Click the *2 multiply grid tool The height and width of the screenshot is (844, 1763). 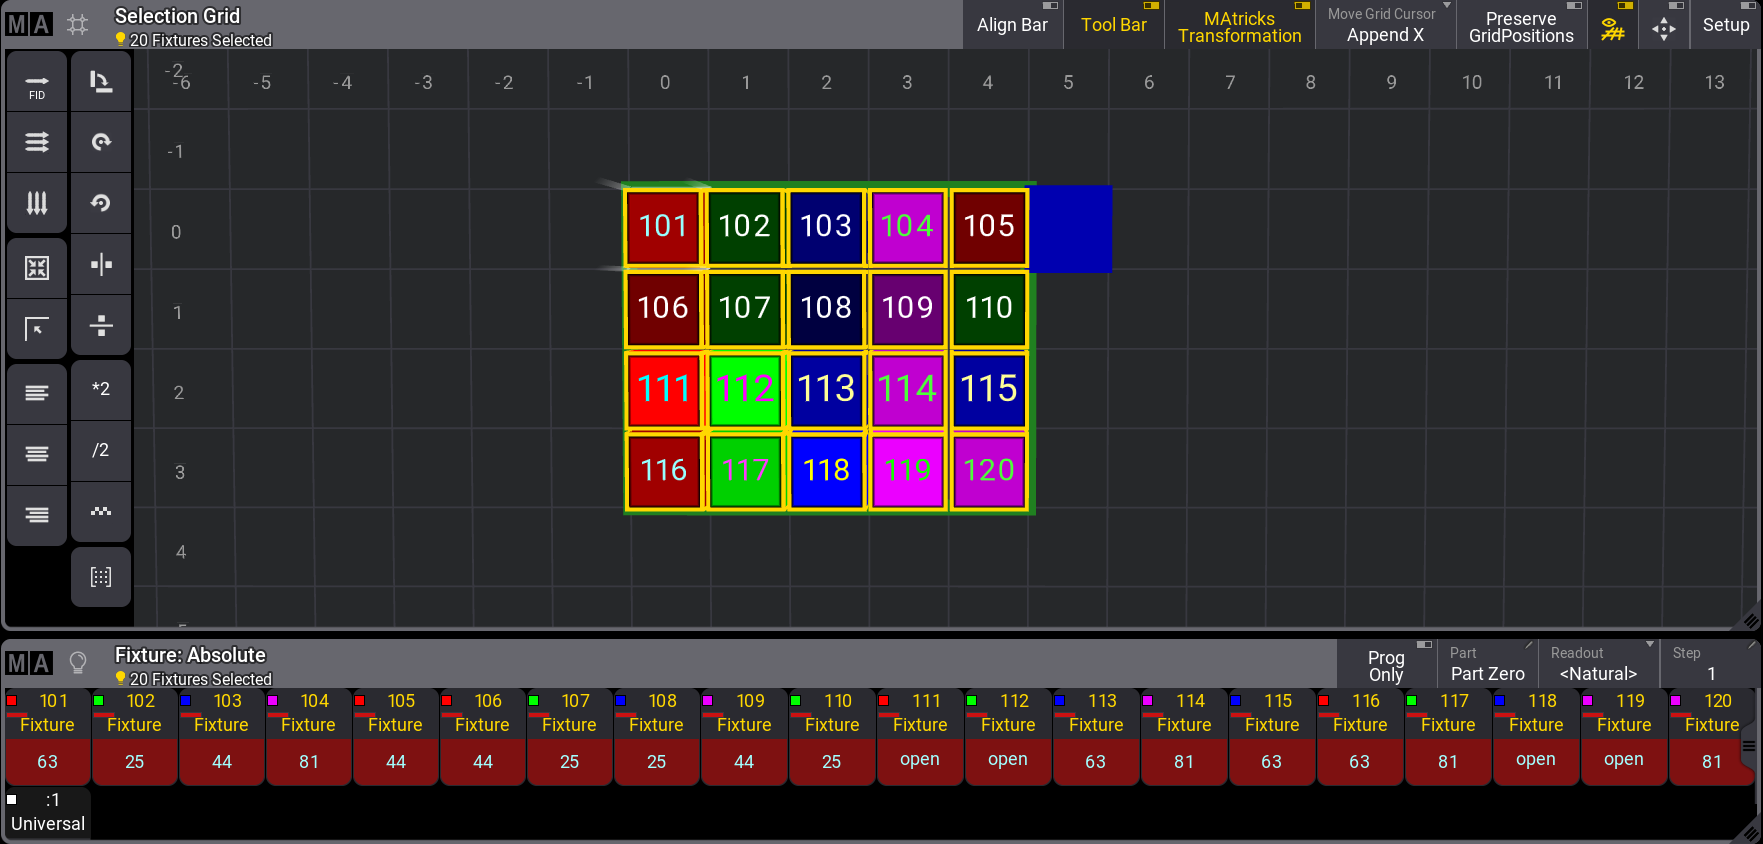(101, 389)
